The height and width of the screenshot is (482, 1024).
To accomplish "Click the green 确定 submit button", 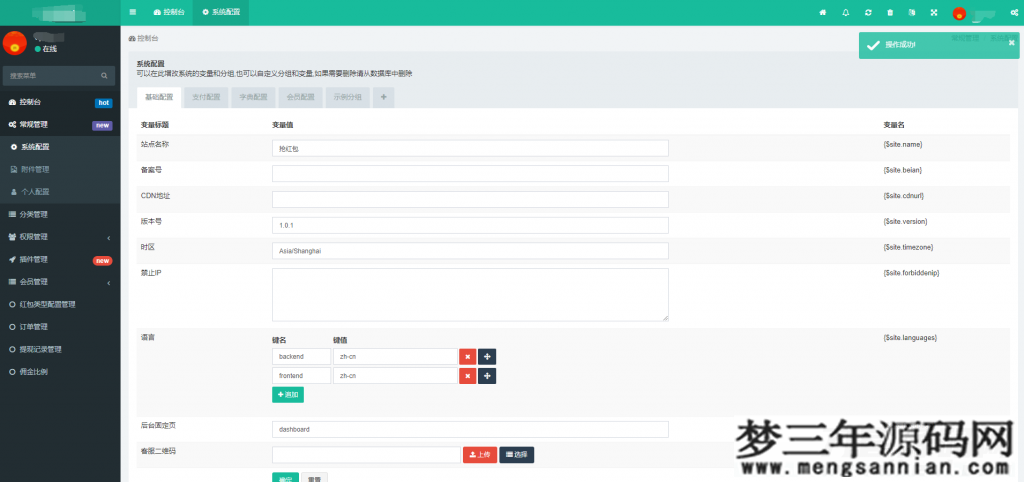I will [285, 477].
